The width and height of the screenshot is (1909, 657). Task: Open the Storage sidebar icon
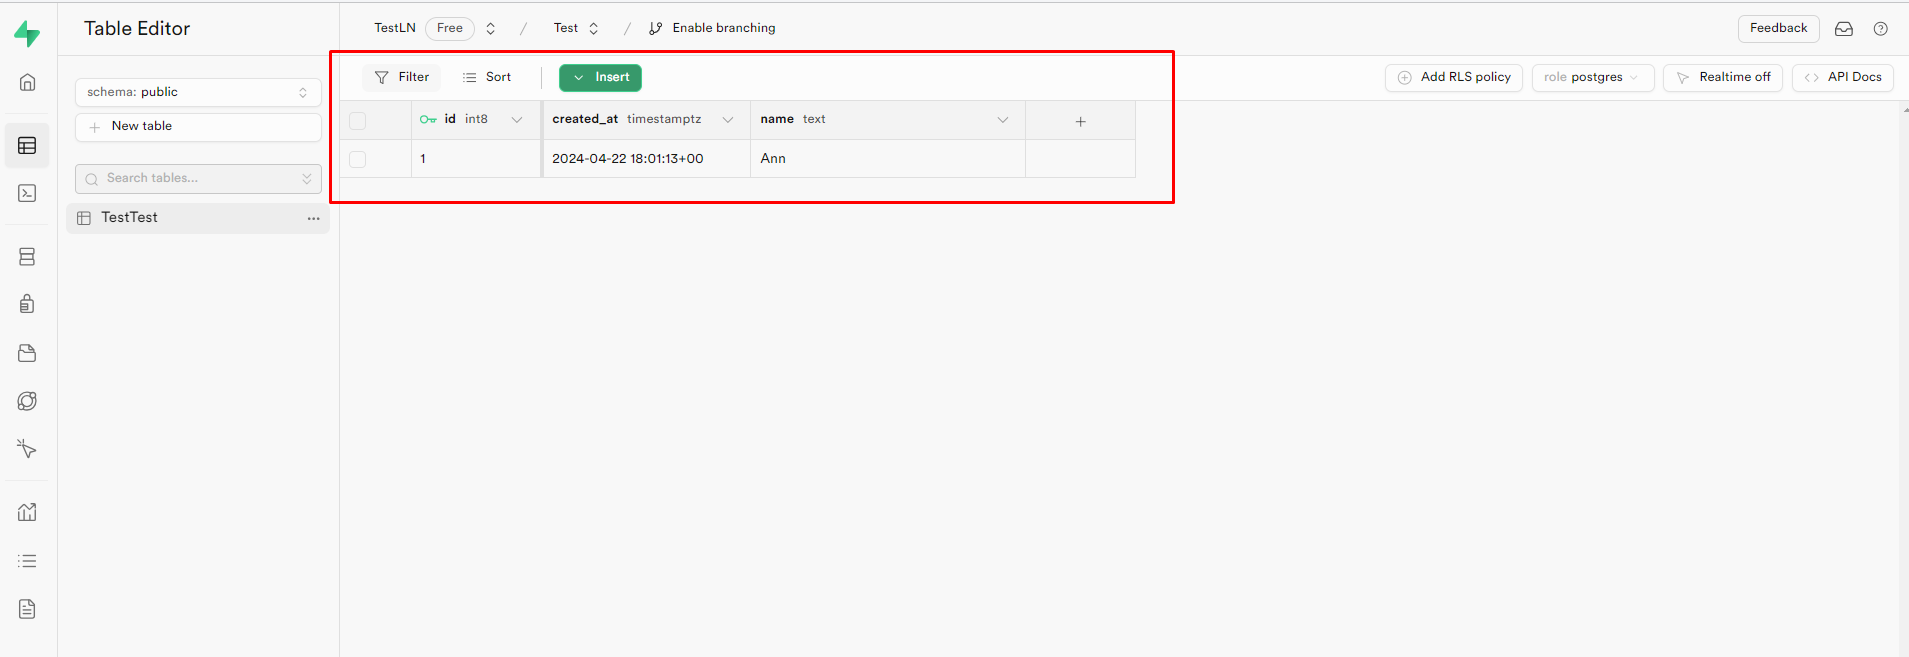(x=28, y=353)
